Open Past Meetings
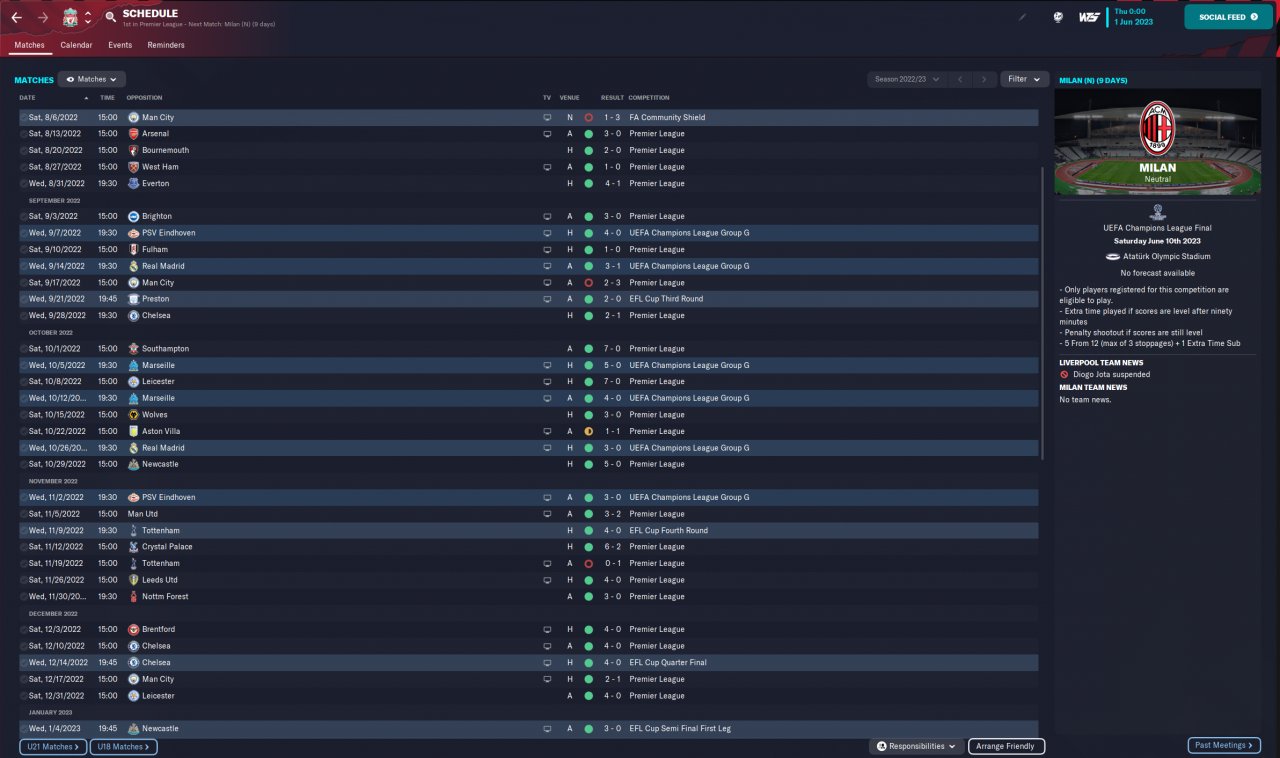 [x=1223, y=745]
